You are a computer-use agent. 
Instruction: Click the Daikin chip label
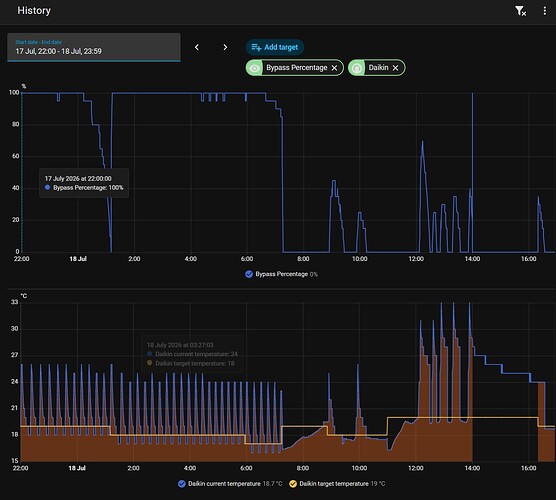(378, 68)
